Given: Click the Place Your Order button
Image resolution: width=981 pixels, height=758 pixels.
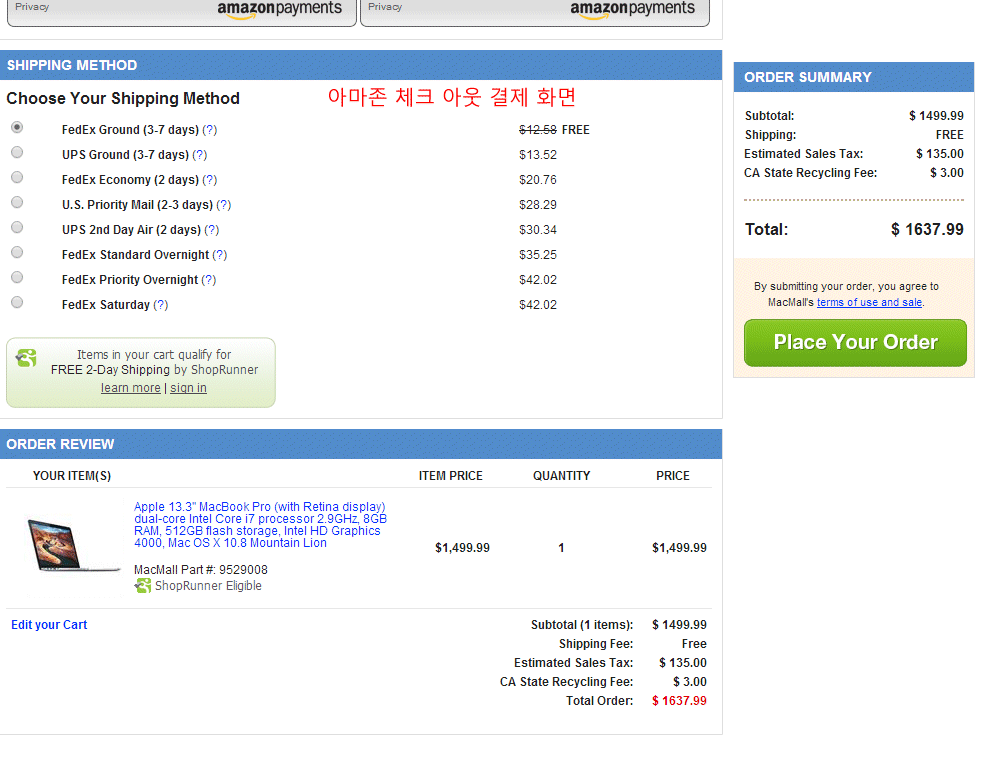Looking at the screenshot, I should point(855,343).
